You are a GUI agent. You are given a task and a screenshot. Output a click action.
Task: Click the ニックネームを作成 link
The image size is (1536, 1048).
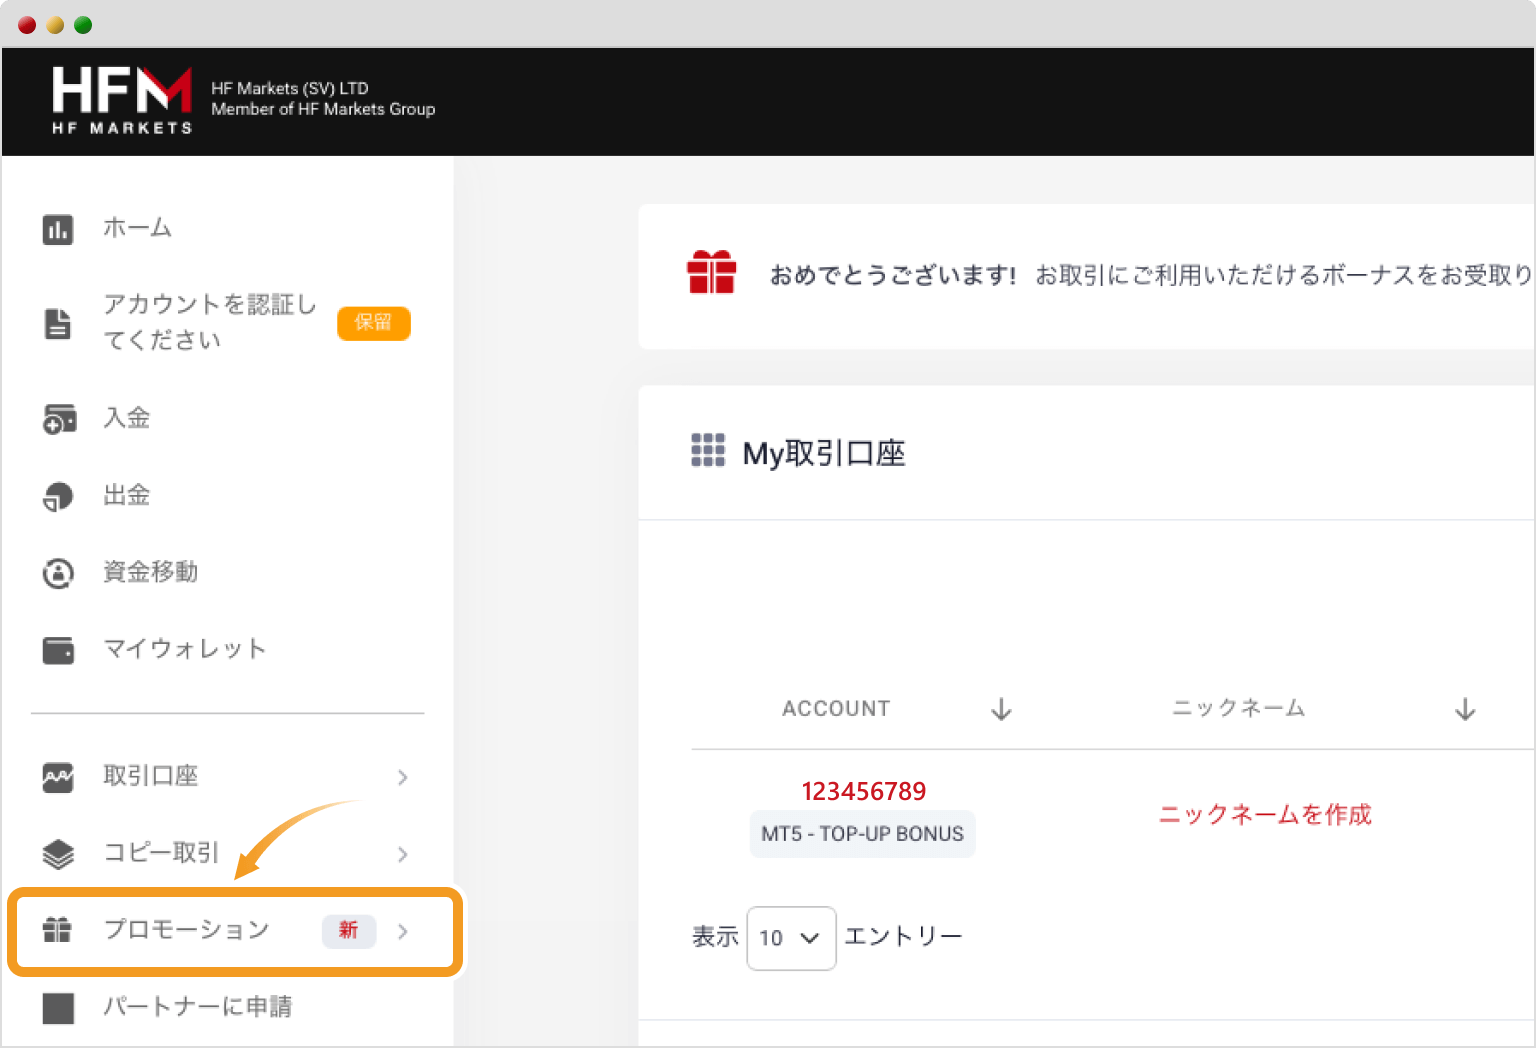click(x=1264, y=815)
